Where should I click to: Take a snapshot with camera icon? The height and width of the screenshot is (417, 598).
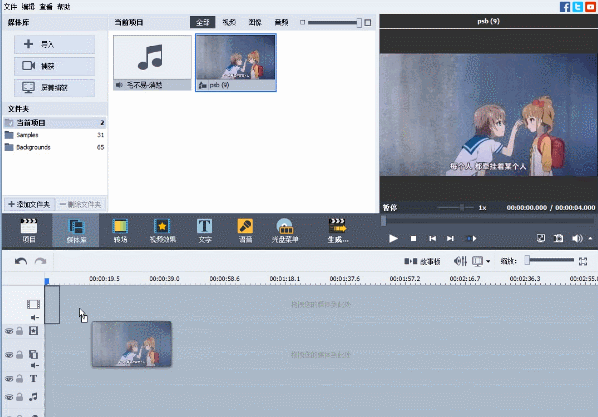tap(558, 238)
